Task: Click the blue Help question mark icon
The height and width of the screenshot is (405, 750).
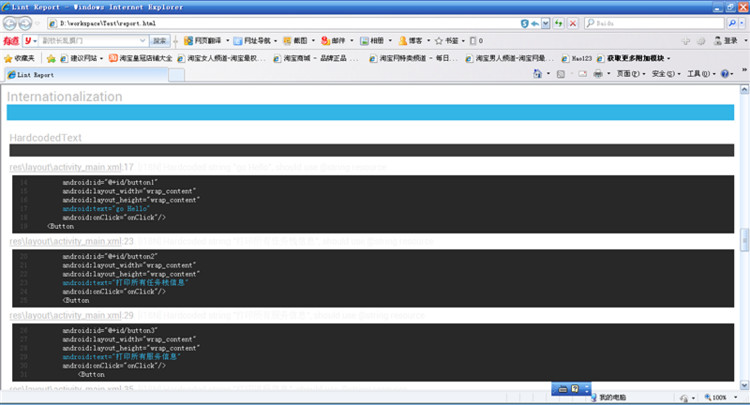Action: pos(725,74)
